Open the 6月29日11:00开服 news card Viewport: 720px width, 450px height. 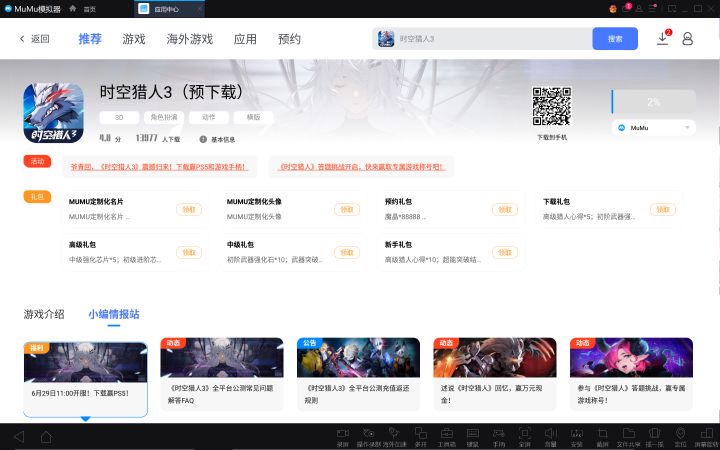pyautogui.click(x=85, y=379)
